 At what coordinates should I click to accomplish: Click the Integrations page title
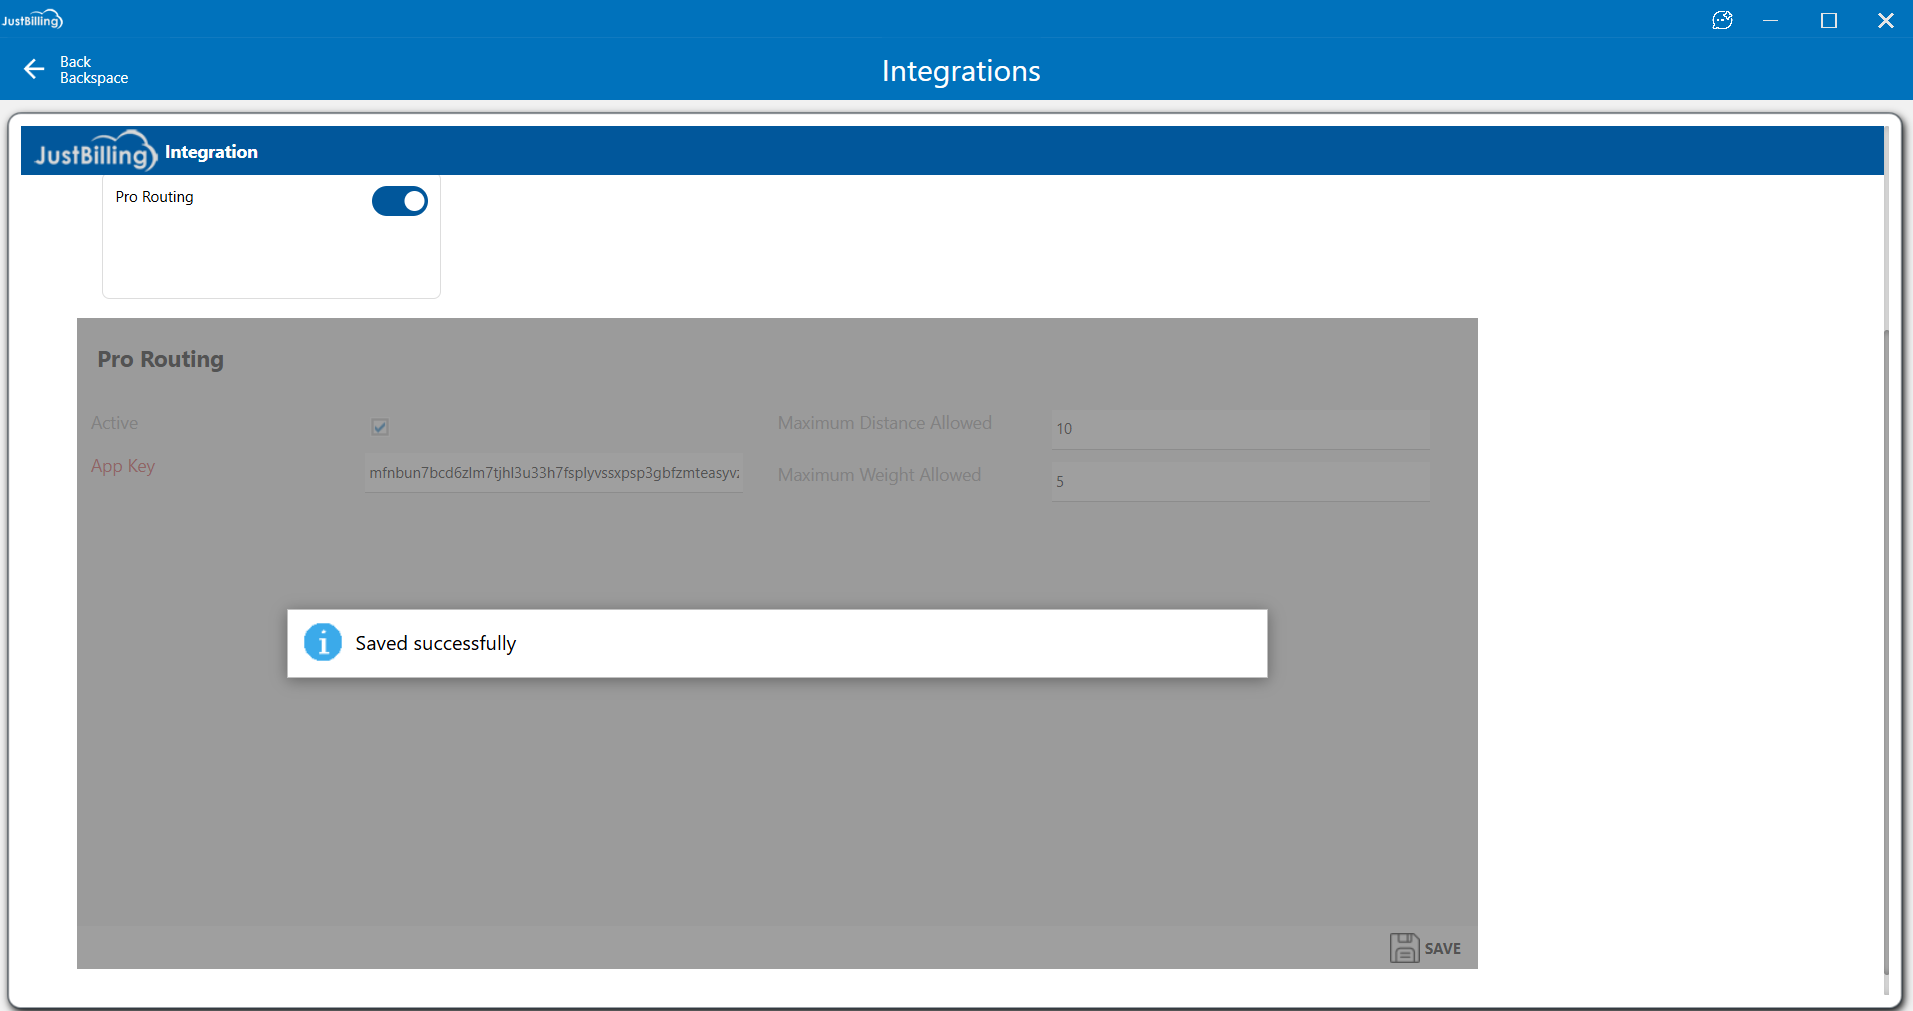tap(960, 71)
